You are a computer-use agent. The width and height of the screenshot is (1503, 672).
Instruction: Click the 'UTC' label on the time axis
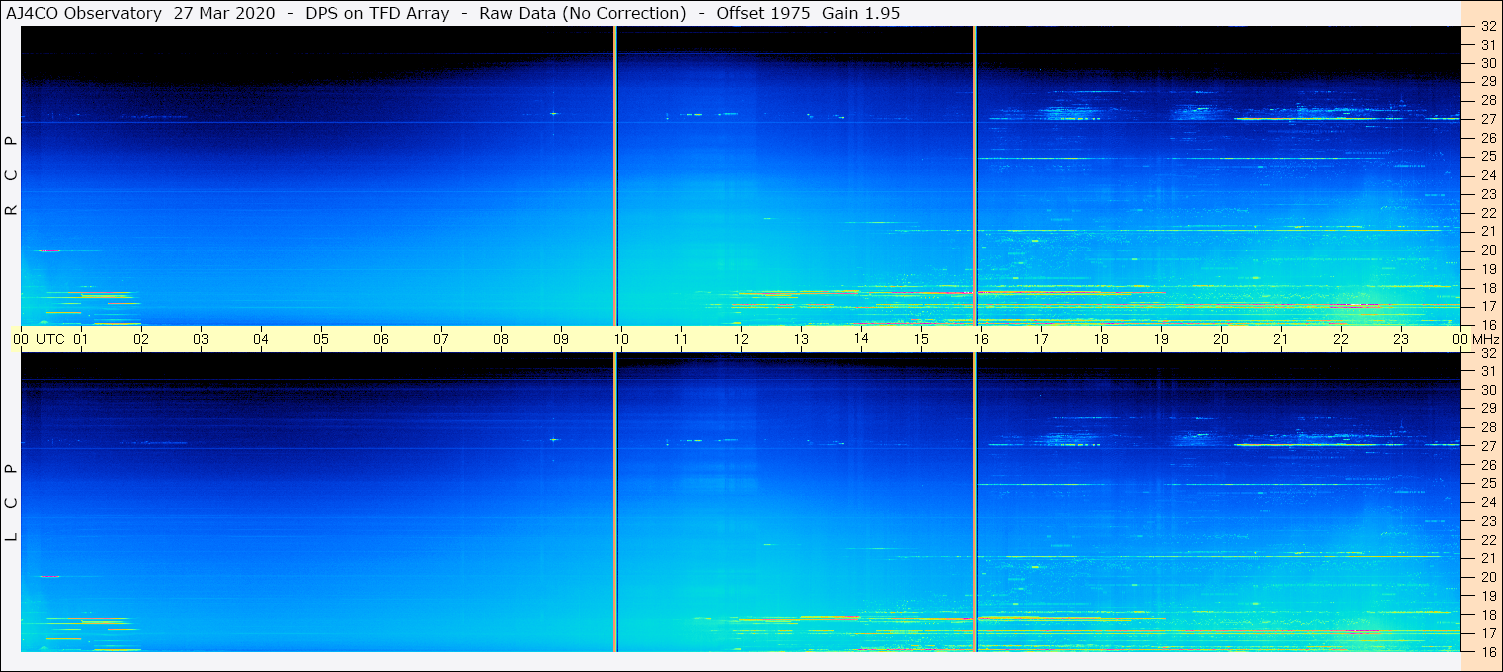pos(50,339)
